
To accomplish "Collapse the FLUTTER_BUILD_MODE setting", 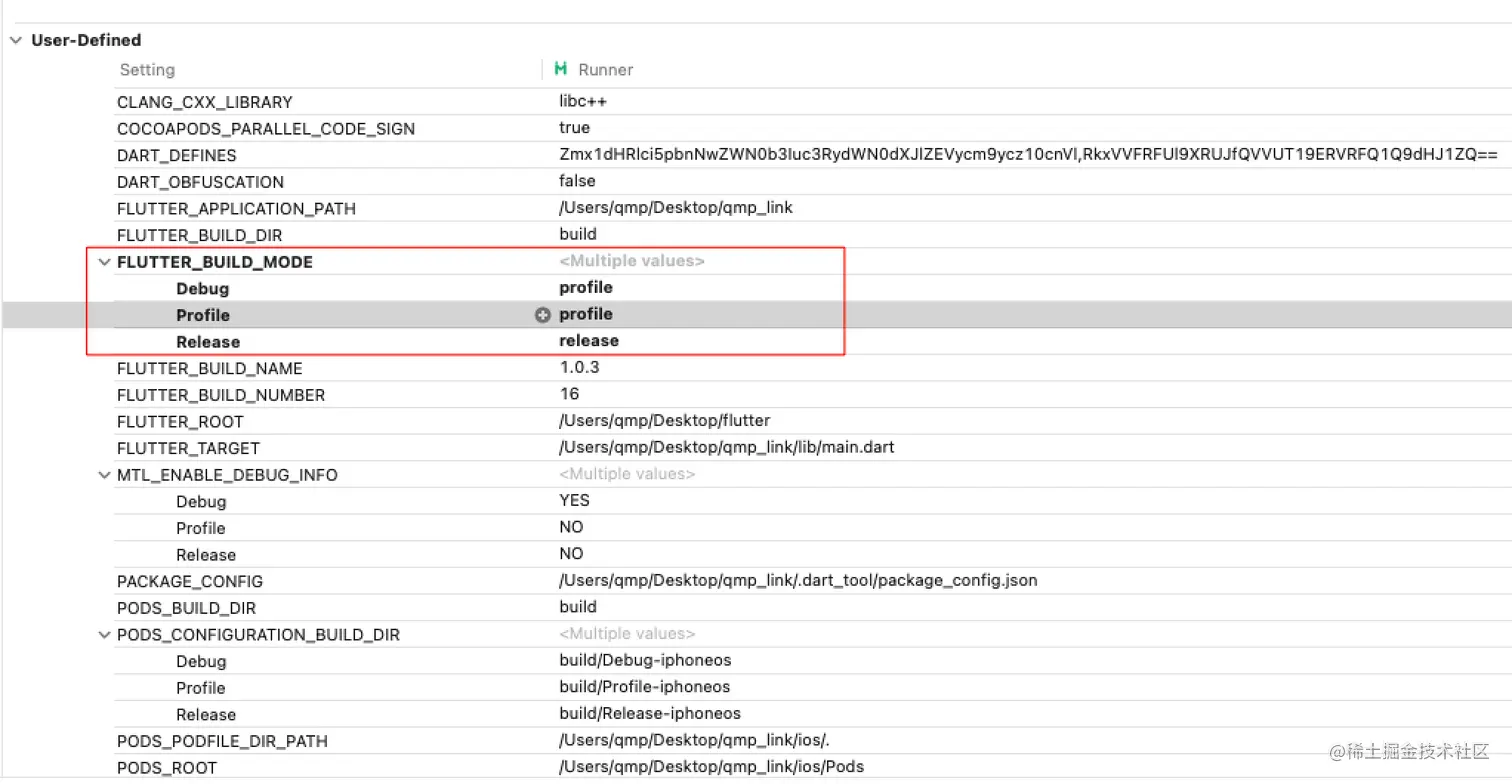I will (104, 261).
